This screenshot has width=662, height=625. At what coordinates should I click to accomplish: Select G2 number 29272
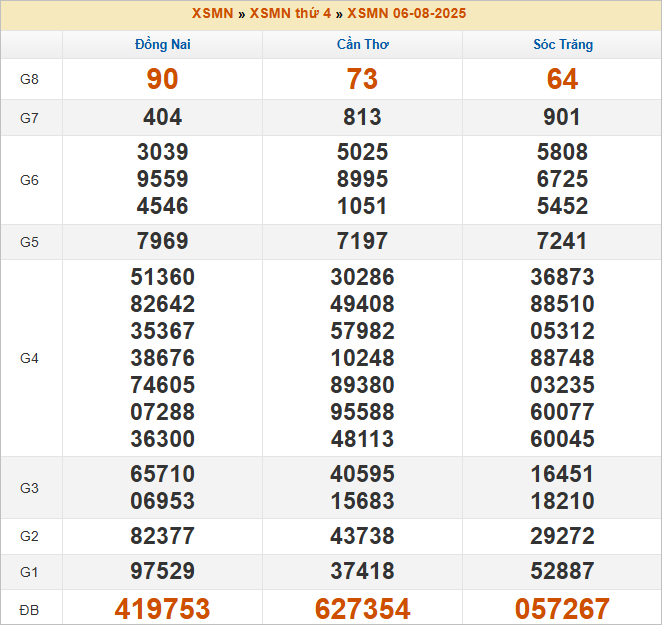562,536
